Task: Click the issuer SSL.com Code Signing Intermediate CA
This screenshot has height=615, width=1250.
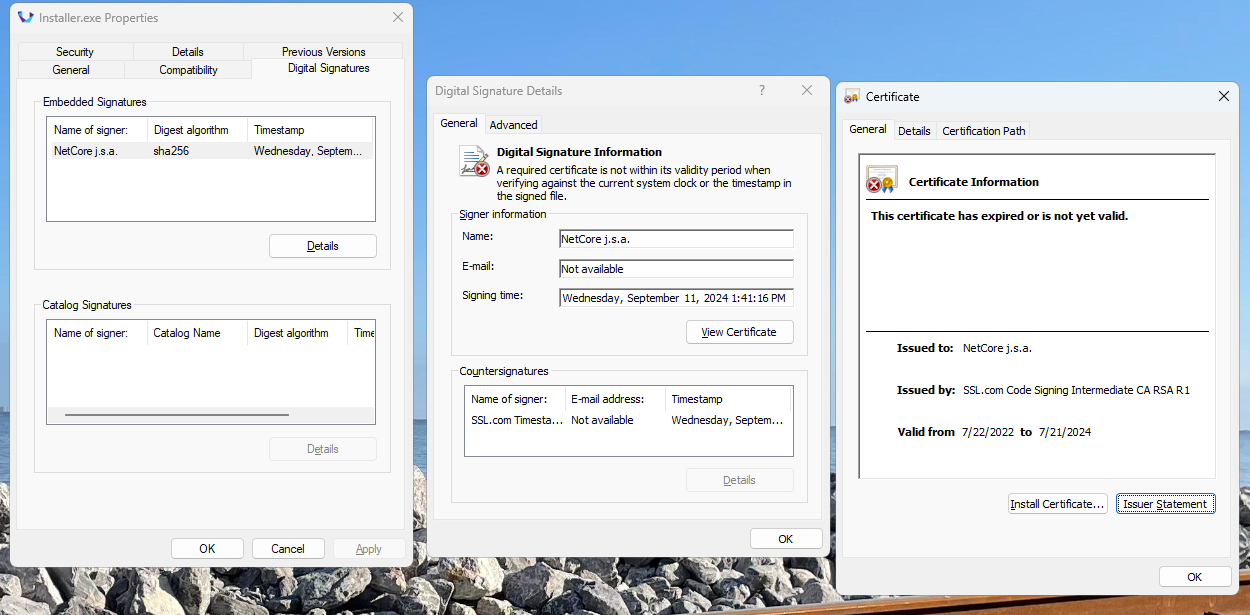Action: [x=1076, y=390]
